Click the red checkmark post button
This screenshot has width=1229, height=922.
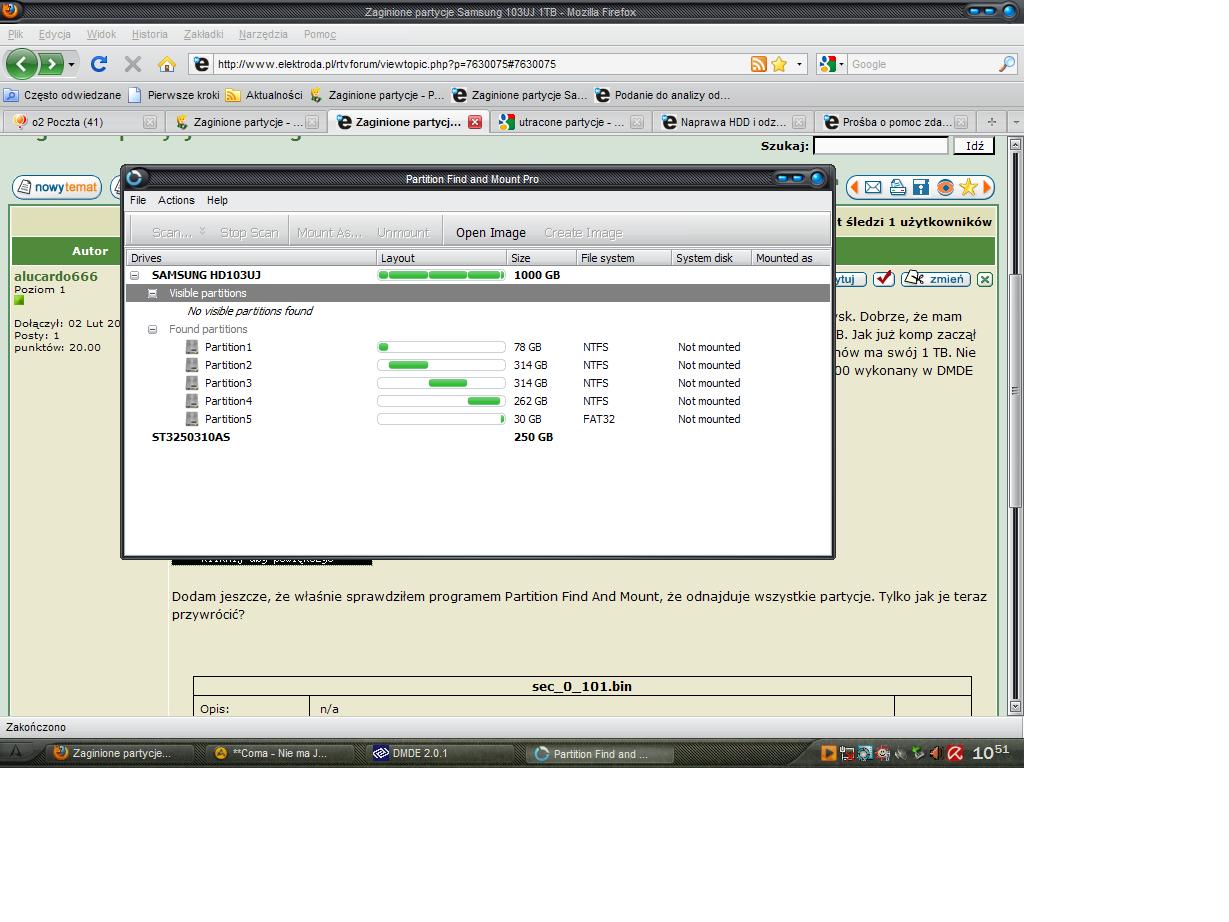click(x=883, y=279)
